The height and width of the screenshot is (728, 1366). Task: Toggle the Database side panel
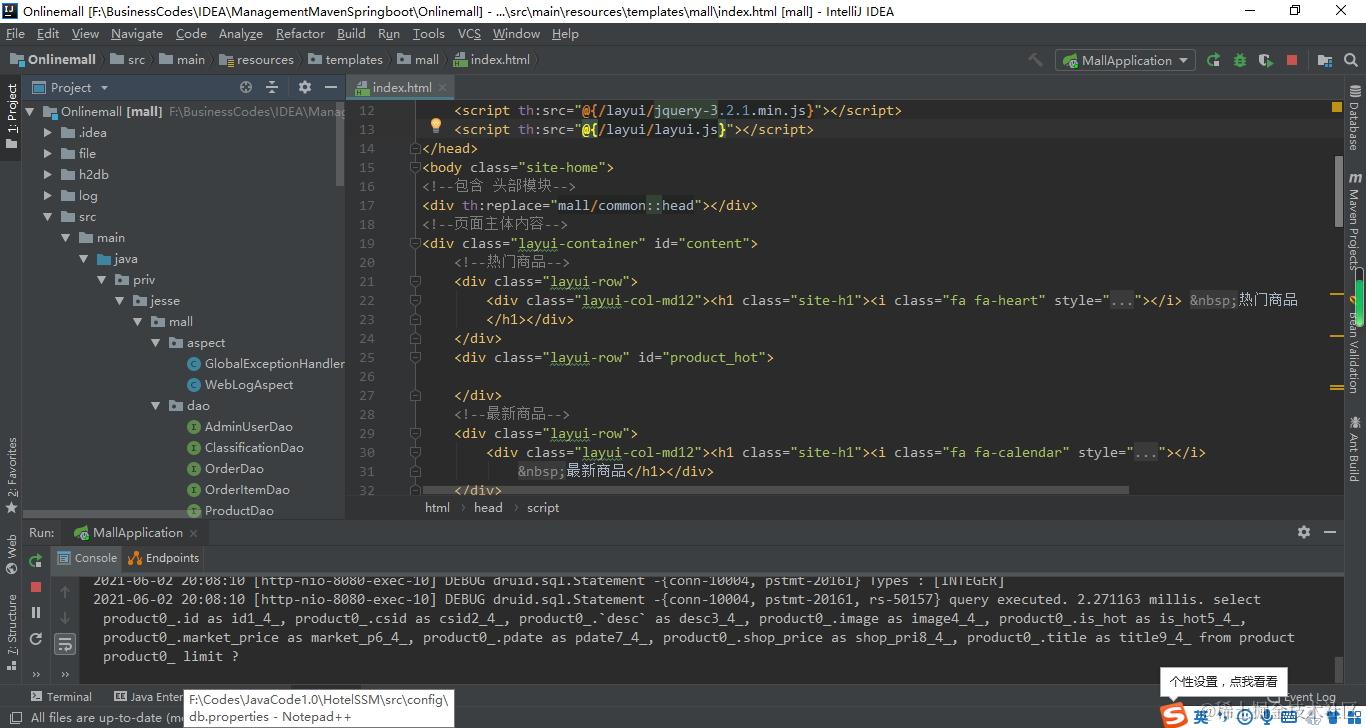[1354, 116]
